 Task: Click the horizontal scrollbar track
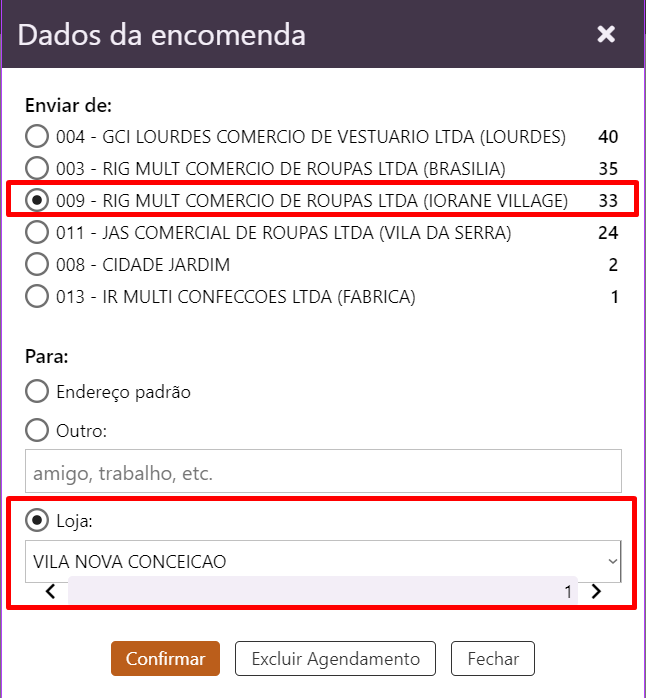tap(320, 591)
